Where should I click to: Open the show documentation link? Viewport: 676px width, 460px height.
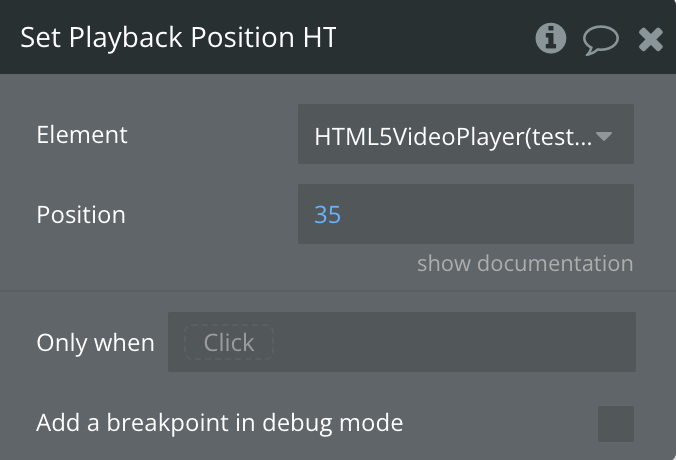(525, 263)
